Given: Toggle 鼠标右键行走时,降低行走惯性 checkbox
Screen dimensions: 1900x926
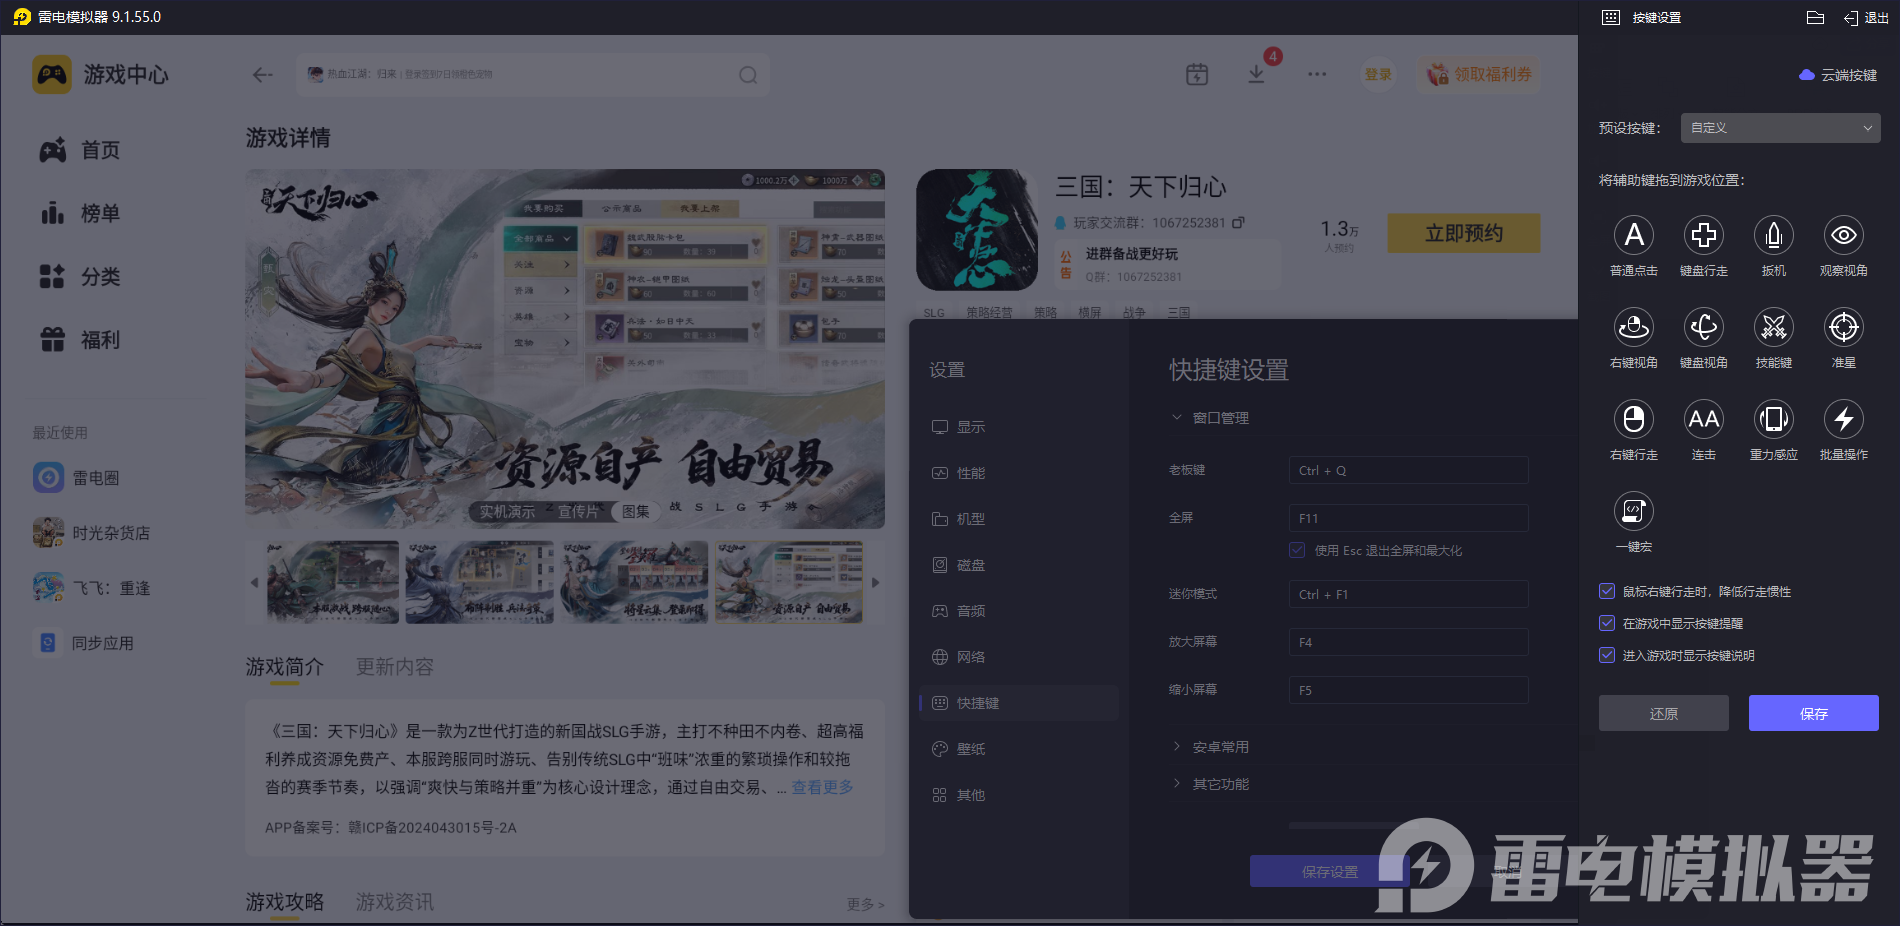Looking at the screenshot, I should 1607,592.
